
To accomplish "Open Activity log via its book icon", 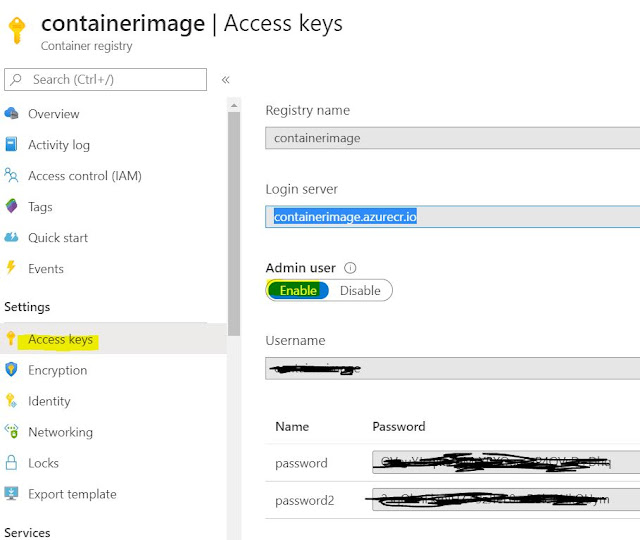I will point(11,144).
